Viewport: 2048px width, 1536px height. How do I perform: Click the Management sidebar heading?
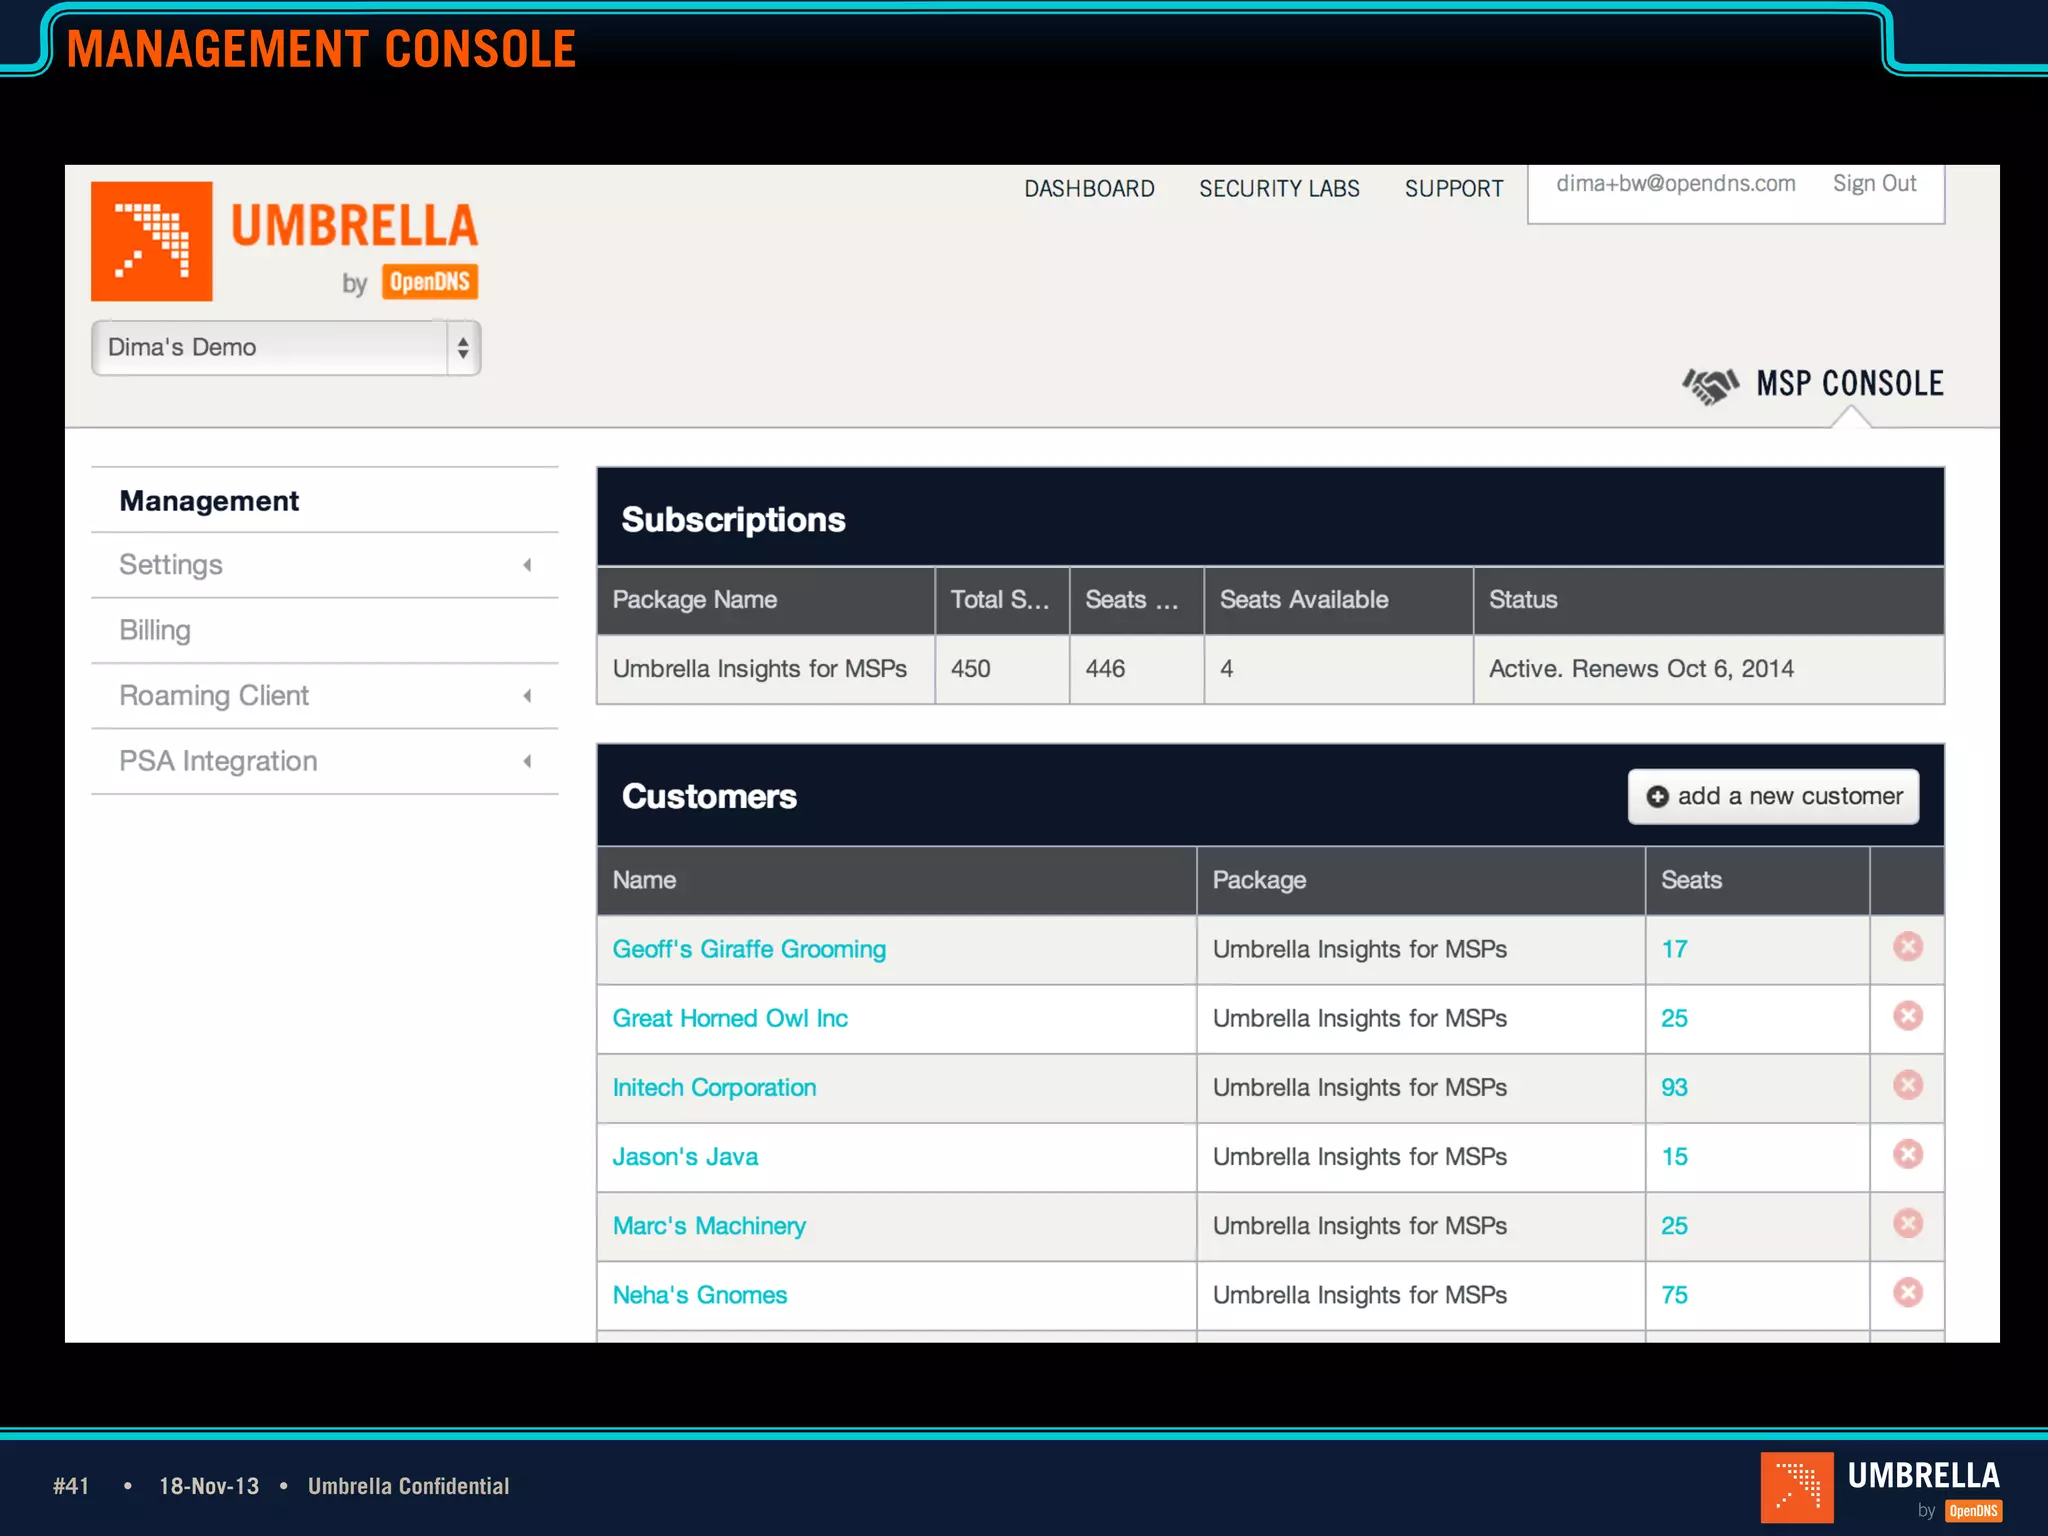(209, 501)
